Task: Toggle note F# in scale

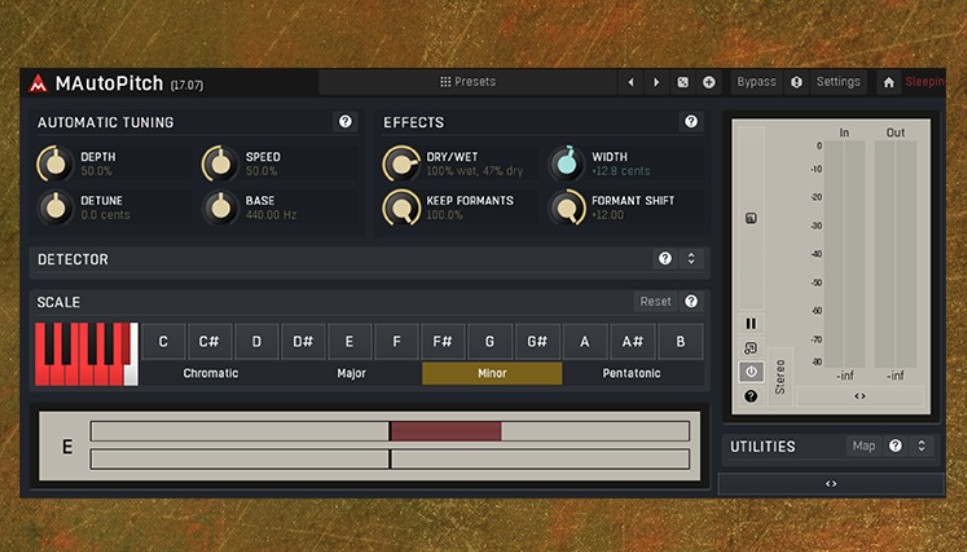Action: click(x=443, y=342)
